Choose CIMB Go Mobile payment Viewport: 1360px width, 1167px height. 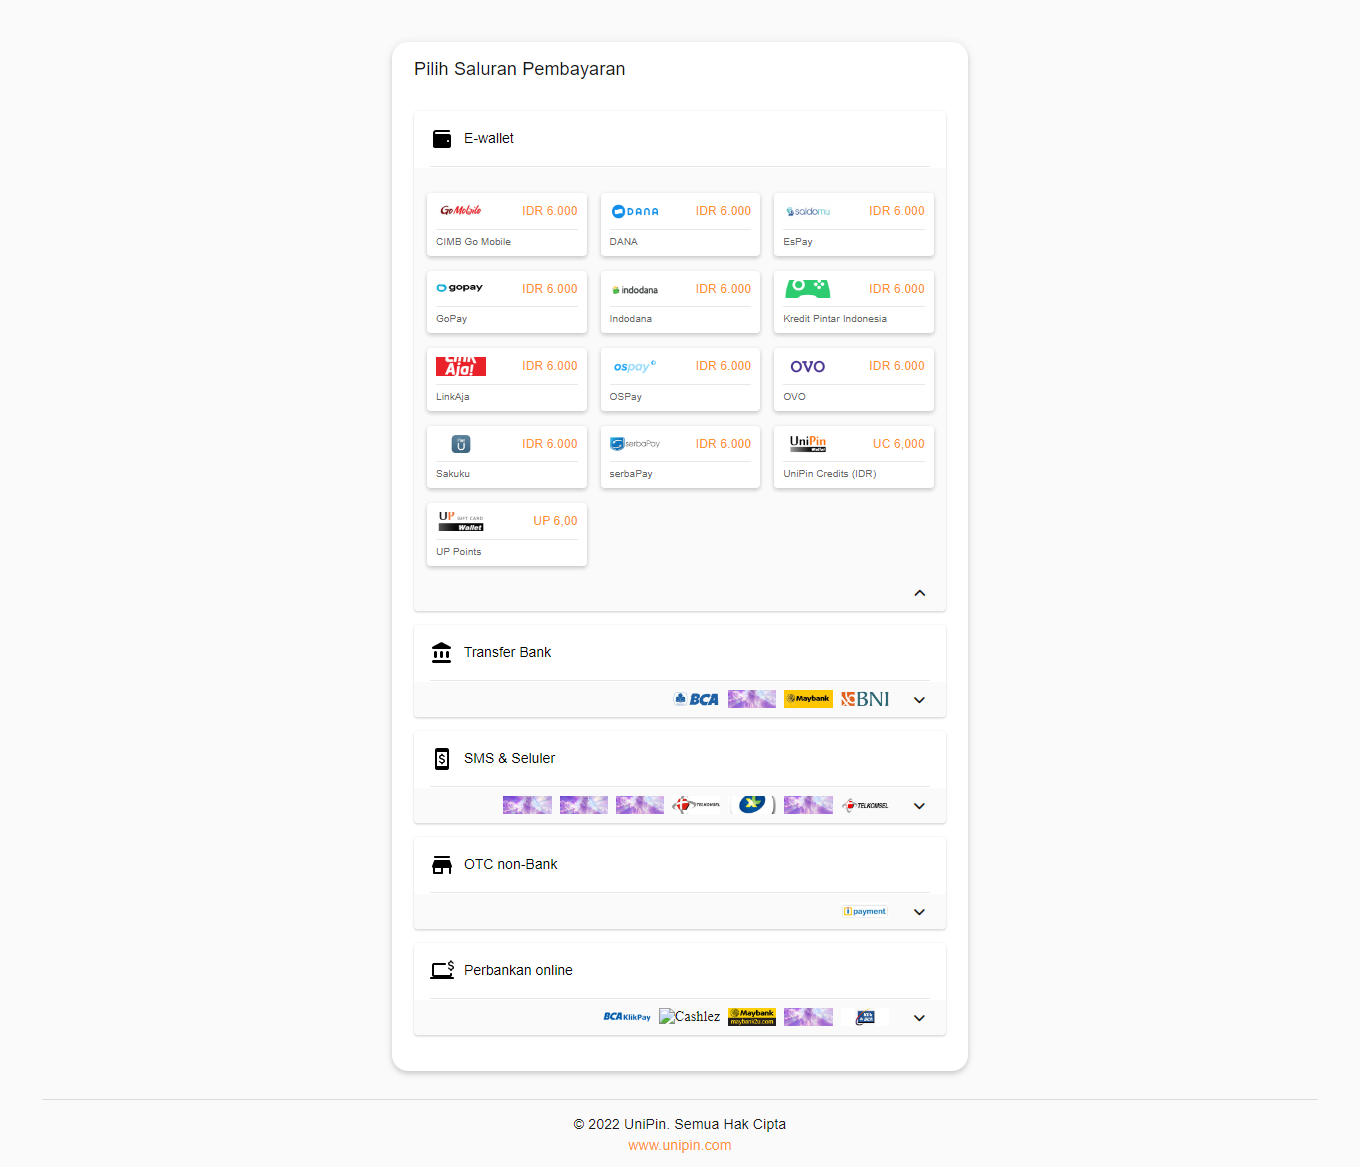click(x=506, y=225)
